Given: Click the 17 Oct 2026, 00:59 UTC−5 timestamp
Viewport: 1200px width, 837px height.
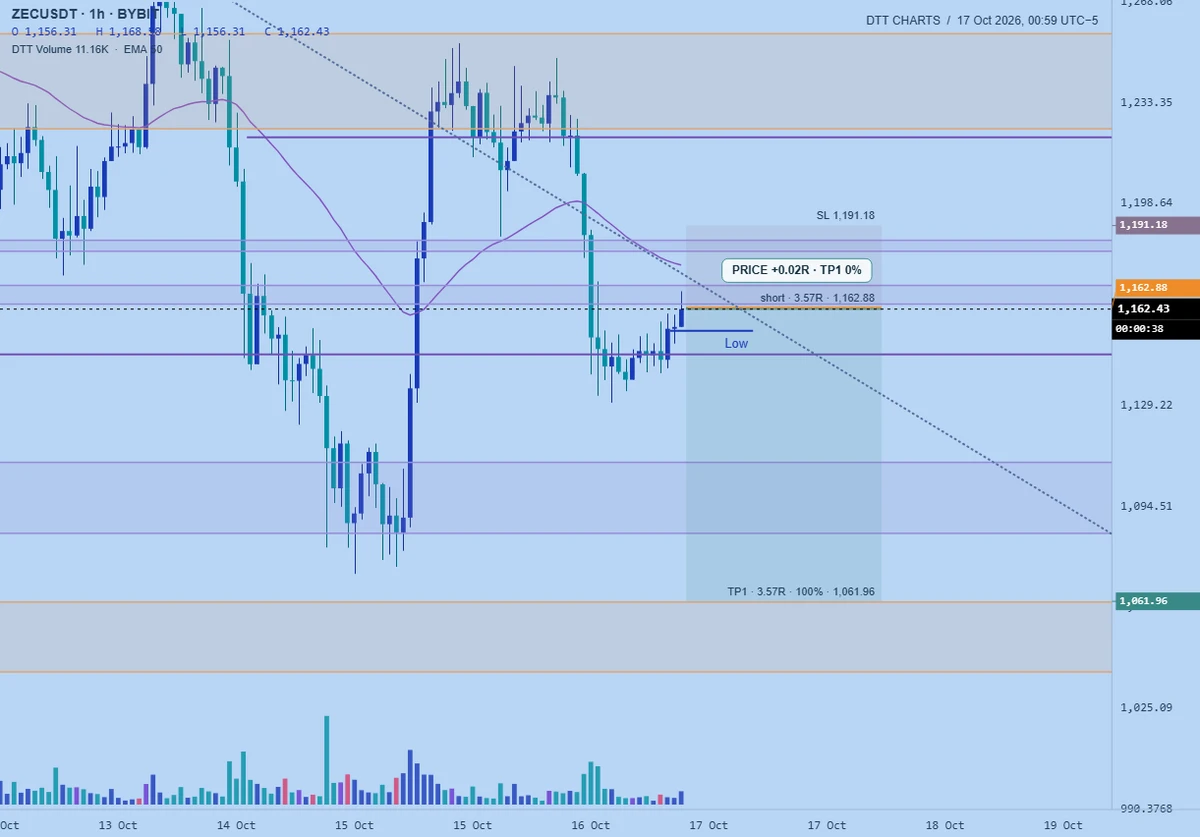Looking at the screenshot, I should tap(1027, 21).
